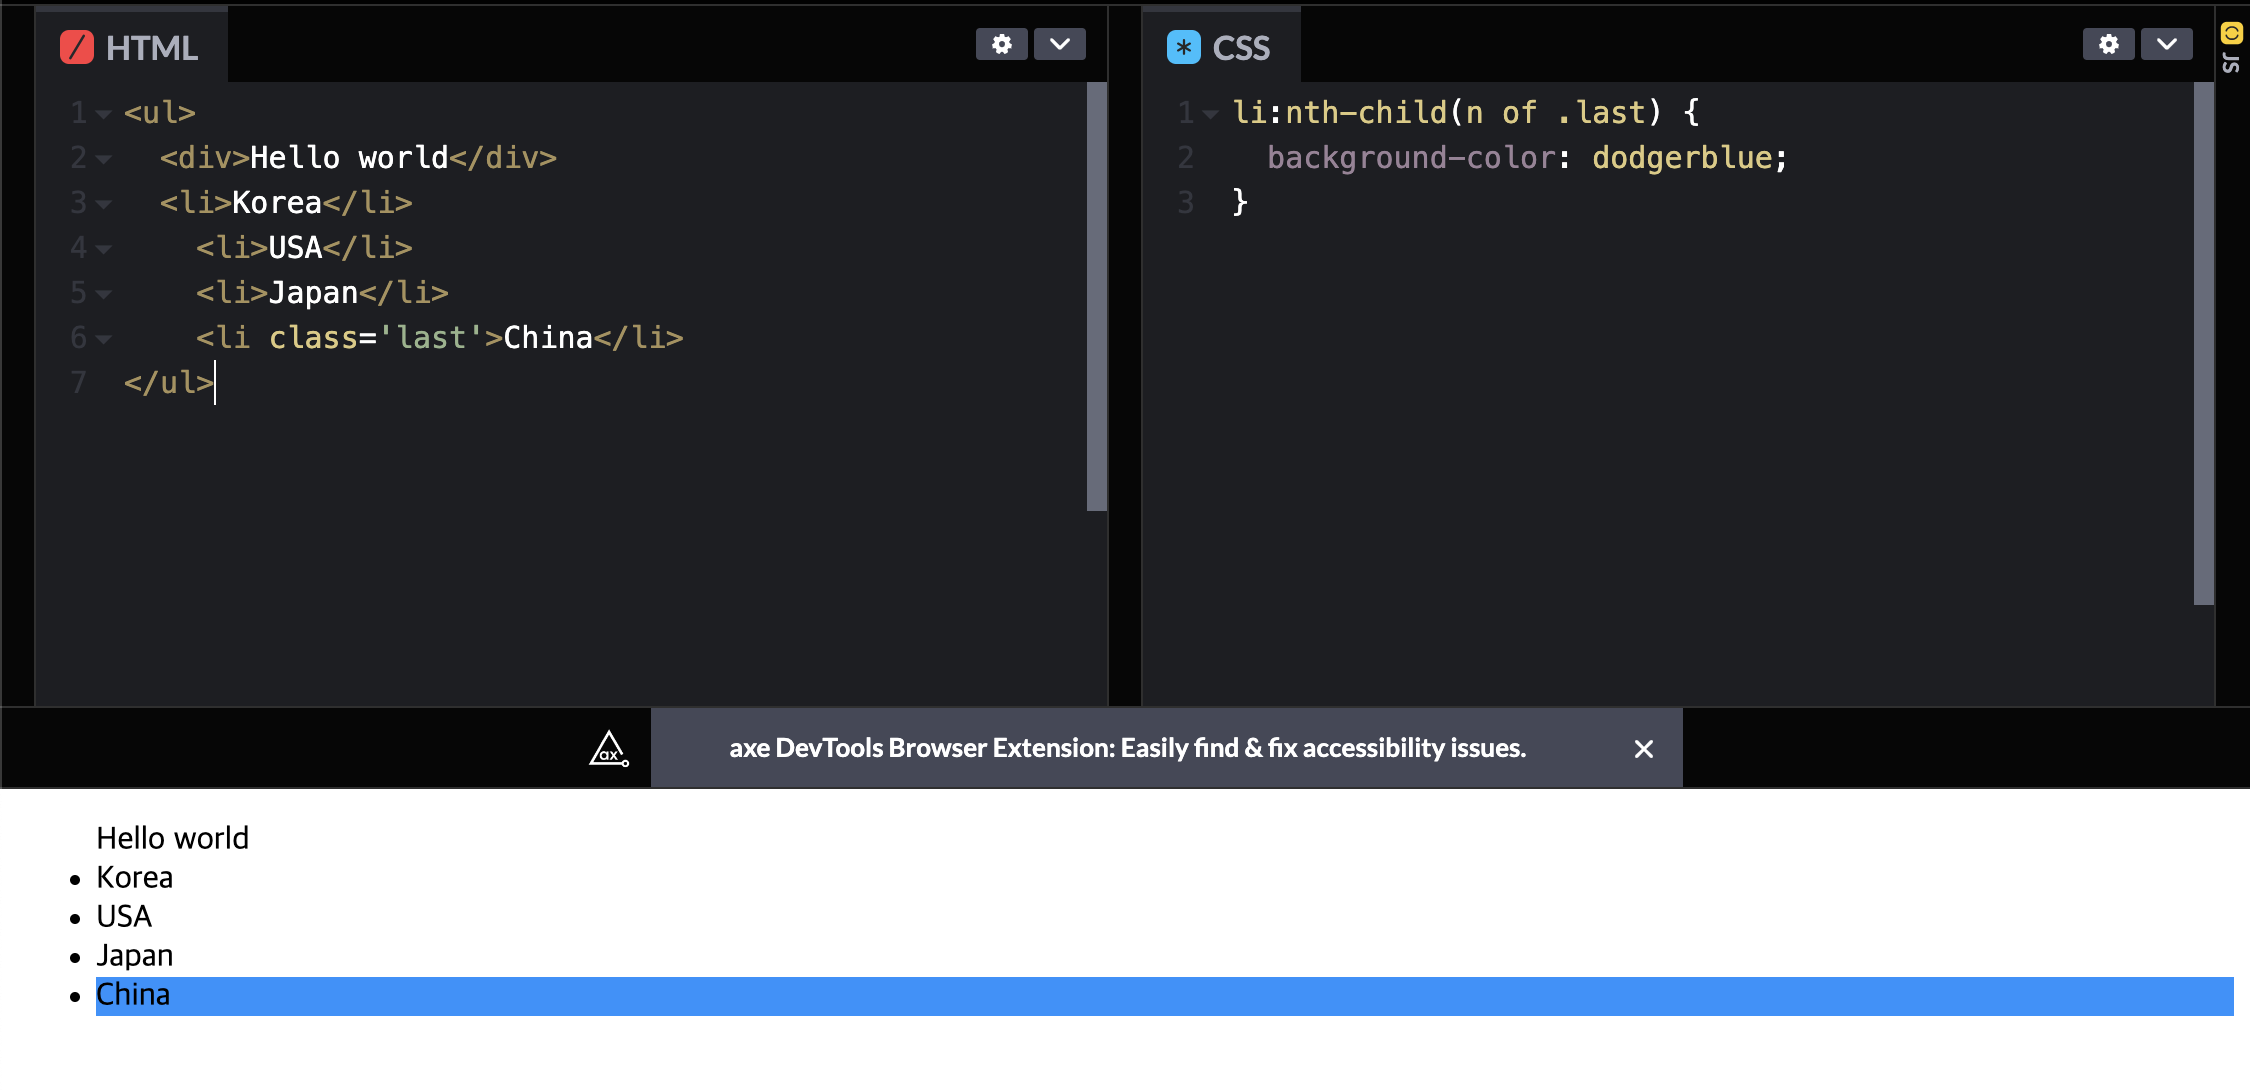The image size is (2250, 1092).
Task: Click the highlighted China list item
Action: pyautogui.click(x=133, y=995)
